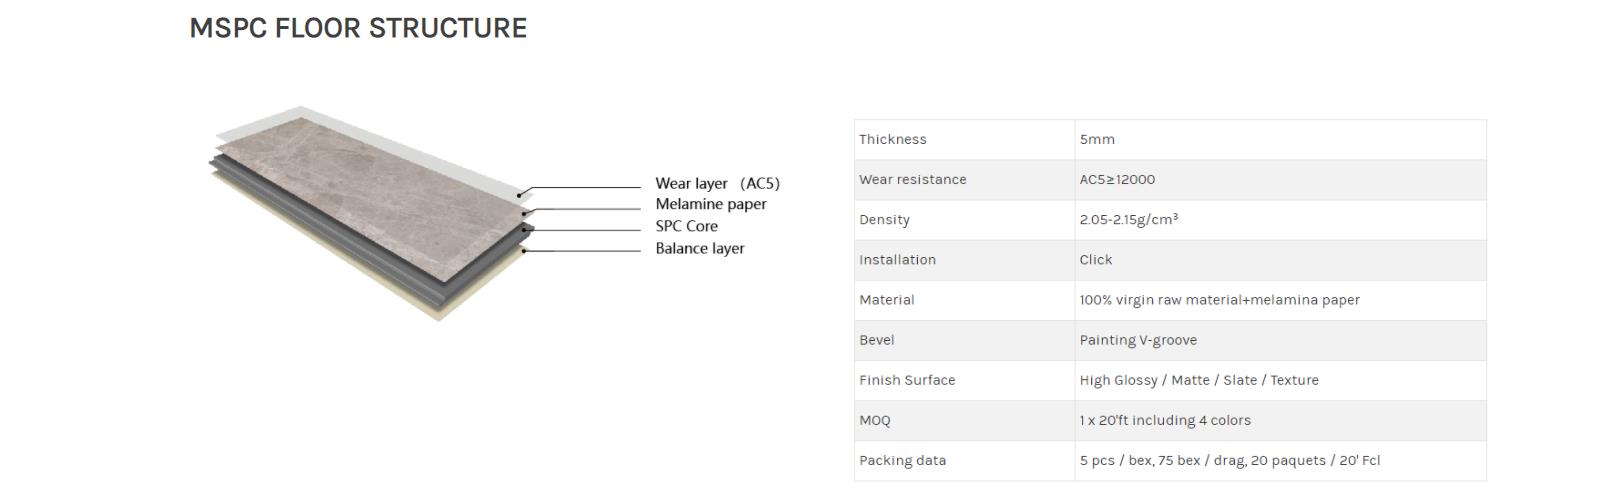
Task: Select the AC5≥12000 value cell
Action: click(1280, 180)
